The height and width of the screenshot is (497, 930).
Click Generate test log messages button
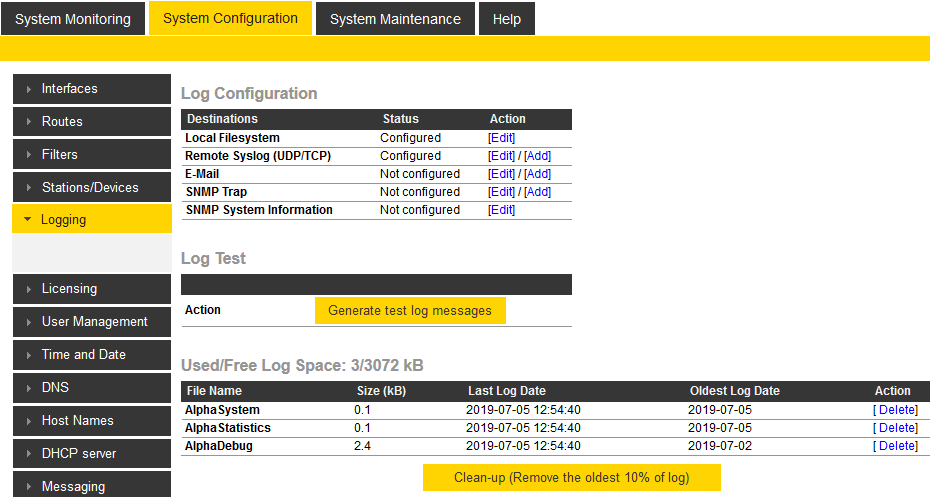tap(410, 311)
